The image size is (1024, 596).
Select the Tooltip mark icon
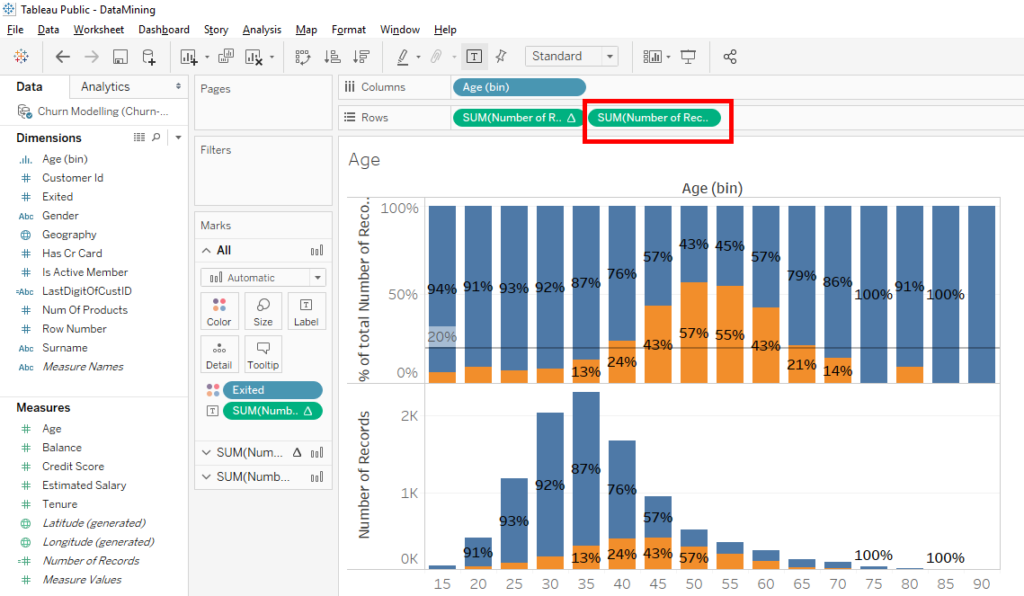pos(263,353)
